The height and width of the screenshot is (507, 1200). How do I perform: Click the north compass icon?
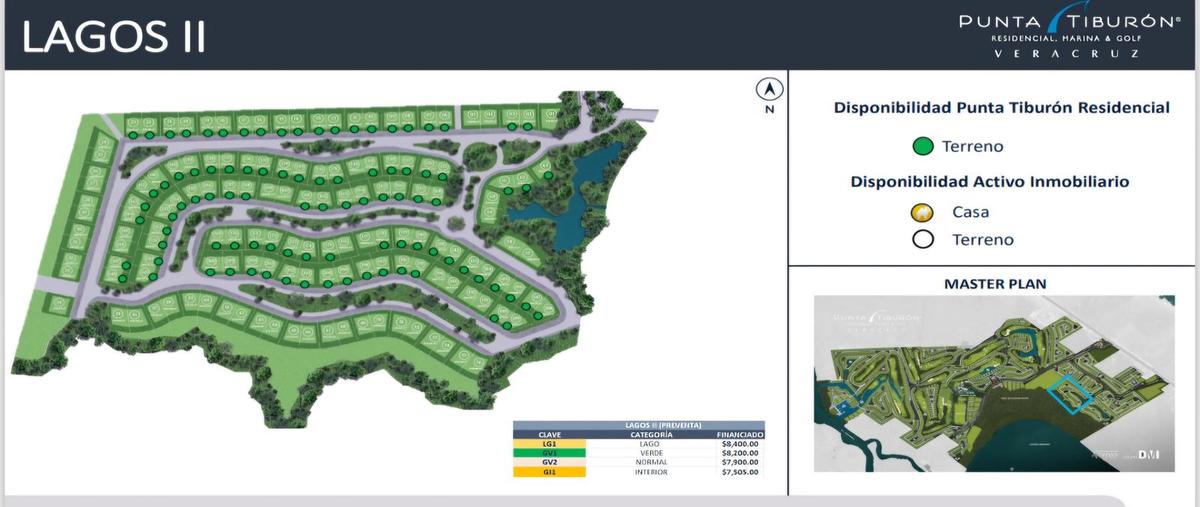coord(769,90)
